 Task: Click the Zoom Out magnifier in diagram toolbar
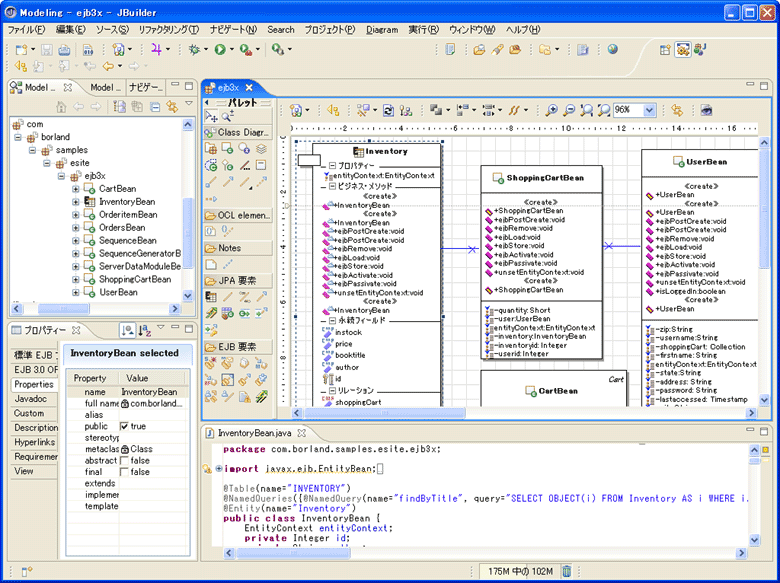point(569,110)
